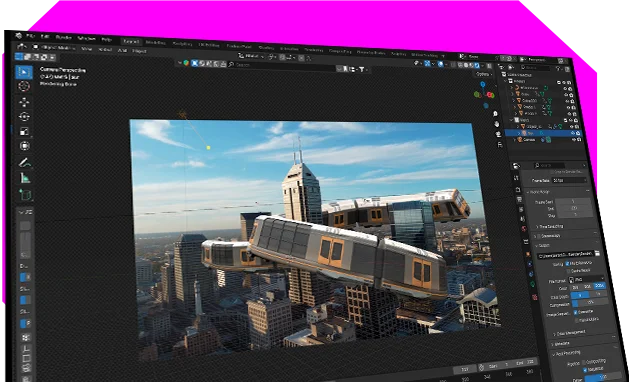Screen dimensions: 629x382
Task: Select the 3D Cursor tool
Action: [x=24, y=86]
